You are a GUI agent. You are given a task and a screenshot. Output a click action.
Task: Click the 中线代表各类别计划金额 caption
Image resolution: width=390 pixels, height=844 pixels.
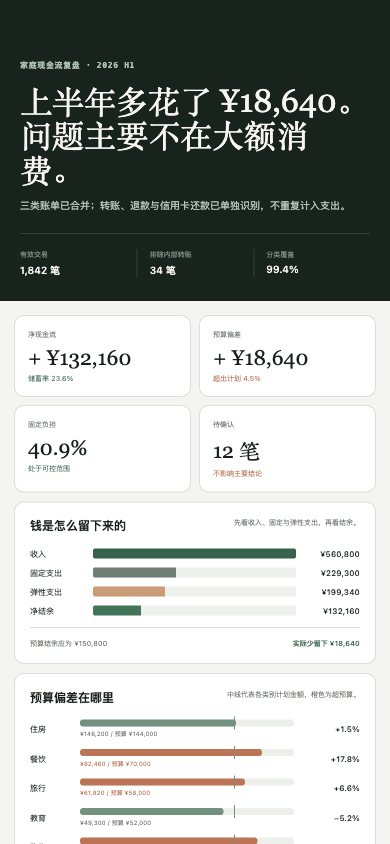[293, 695]
